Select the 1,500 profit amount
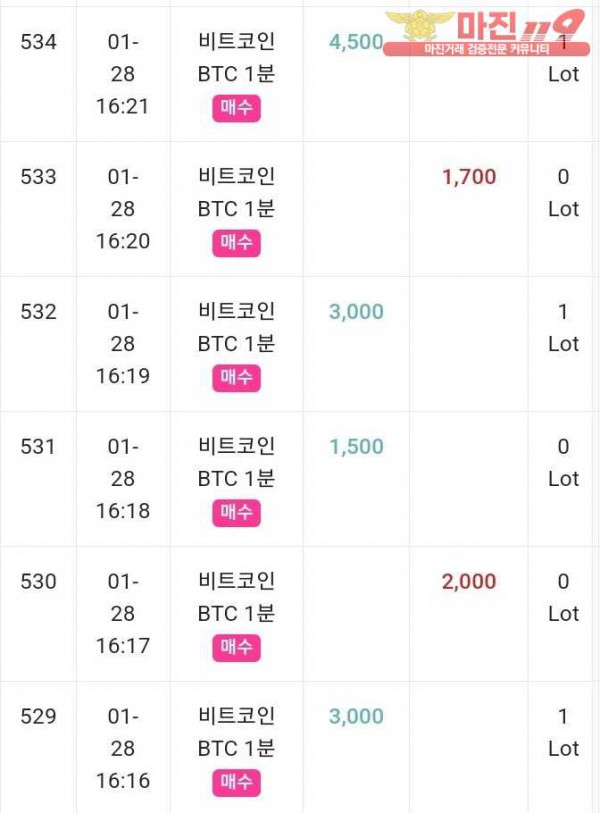600x813 pixels. pyautogui.click(x=356, y=447)
